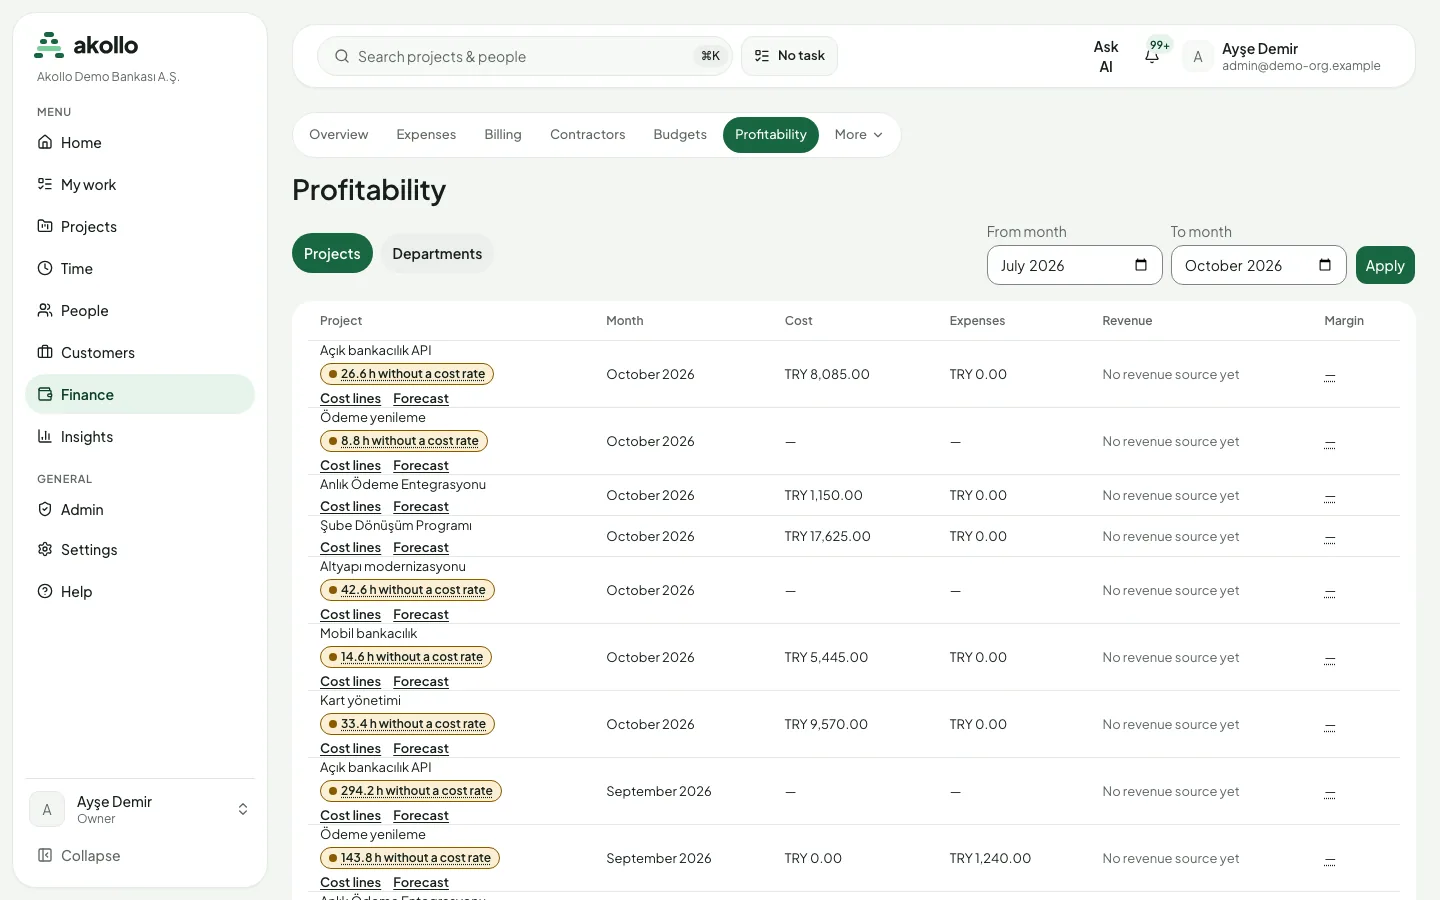Screen dimensions: 1440x900
Task: Click Ask AI
Action: (1106, 57)
